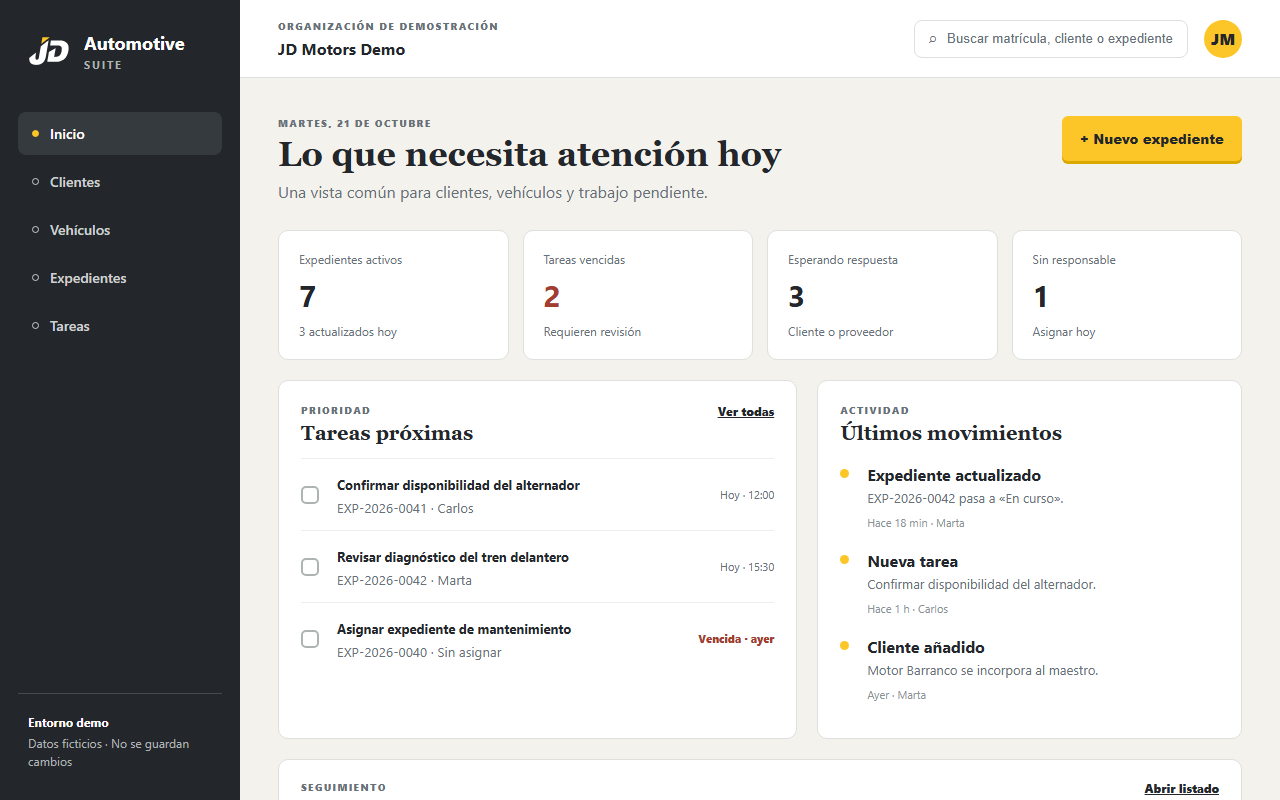
Task: Click the EXP-2026-0041 · Carlos reference
Action: point(405,508)
